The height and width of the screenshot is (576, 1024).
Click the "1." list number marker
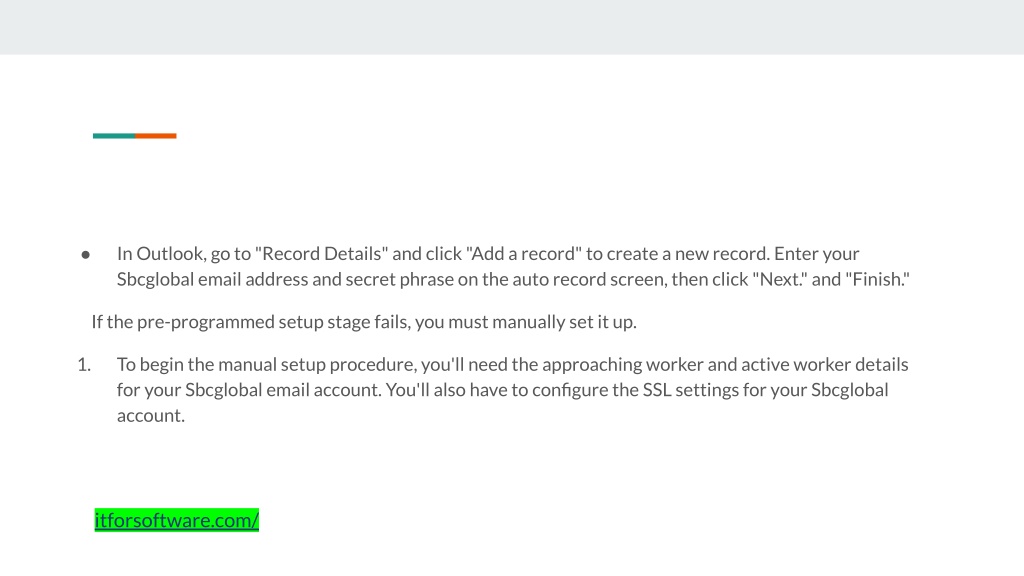click(x=84, y=364)
